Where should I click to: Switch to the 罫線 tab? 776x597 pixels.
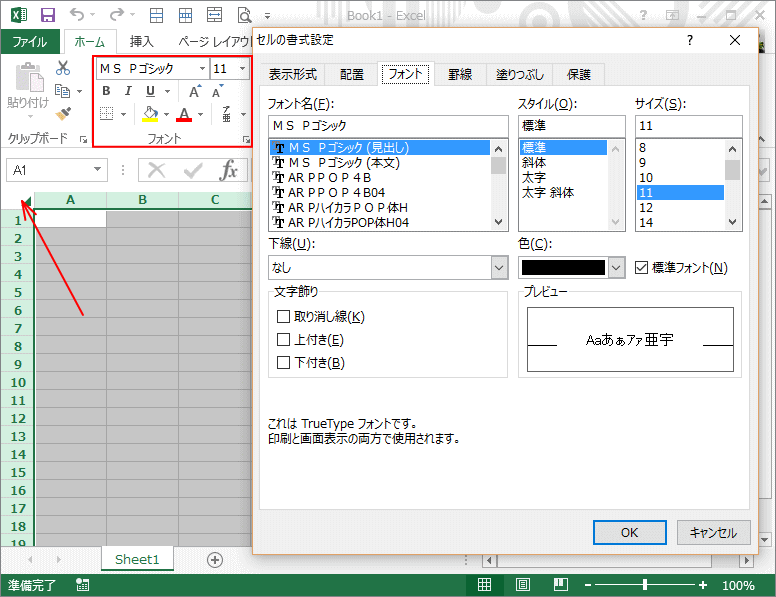[x=460, y=74]
